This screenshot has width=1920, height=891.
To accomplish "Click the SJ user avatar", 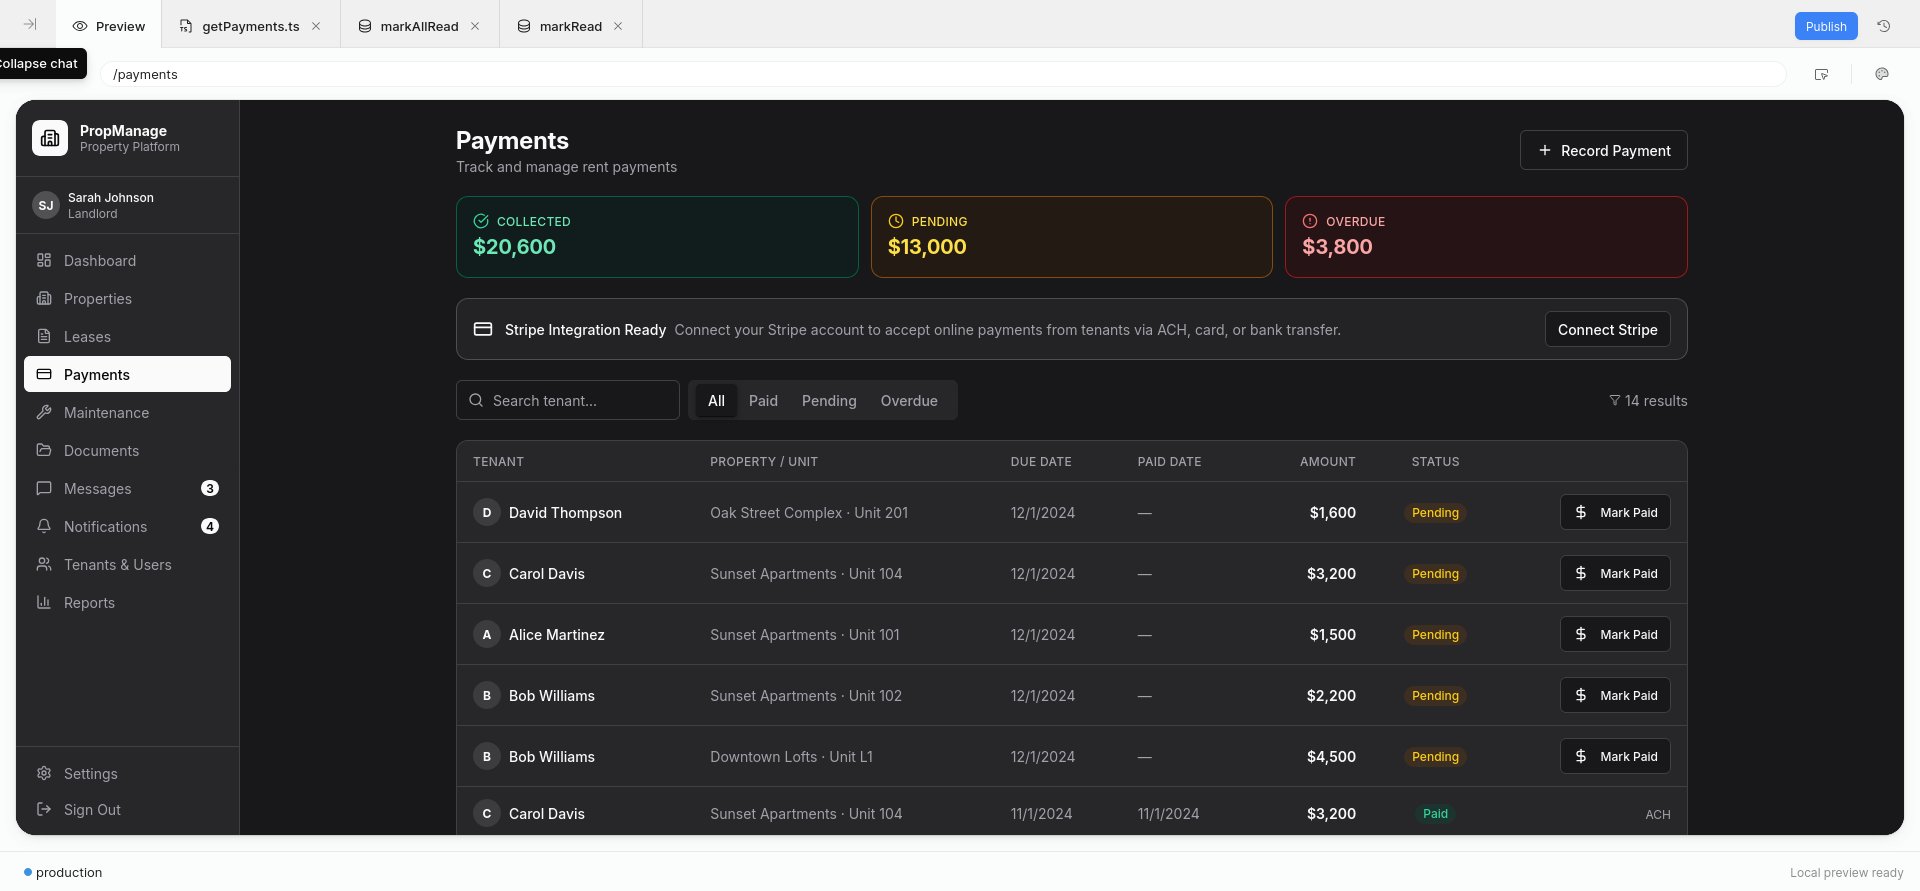I will (46, 205).
